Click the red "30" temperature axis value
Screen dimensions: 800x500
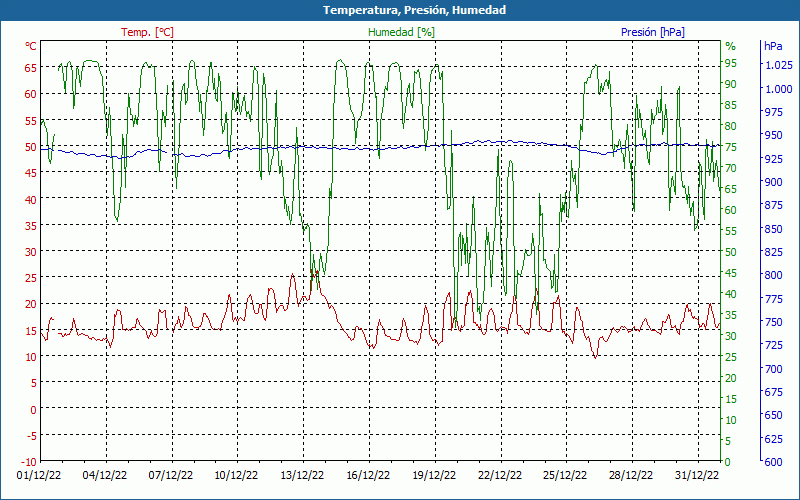click(x=31, y=252)
